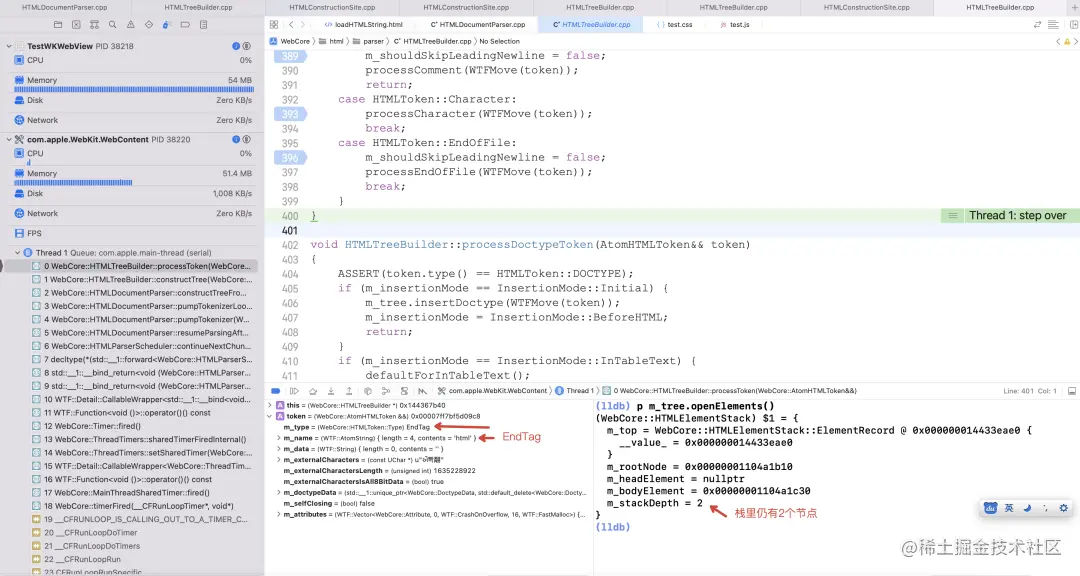This screenshot has width=1080, height=576.
Task: Open the Project navigator folder icon
Action: tap(58, 24)
